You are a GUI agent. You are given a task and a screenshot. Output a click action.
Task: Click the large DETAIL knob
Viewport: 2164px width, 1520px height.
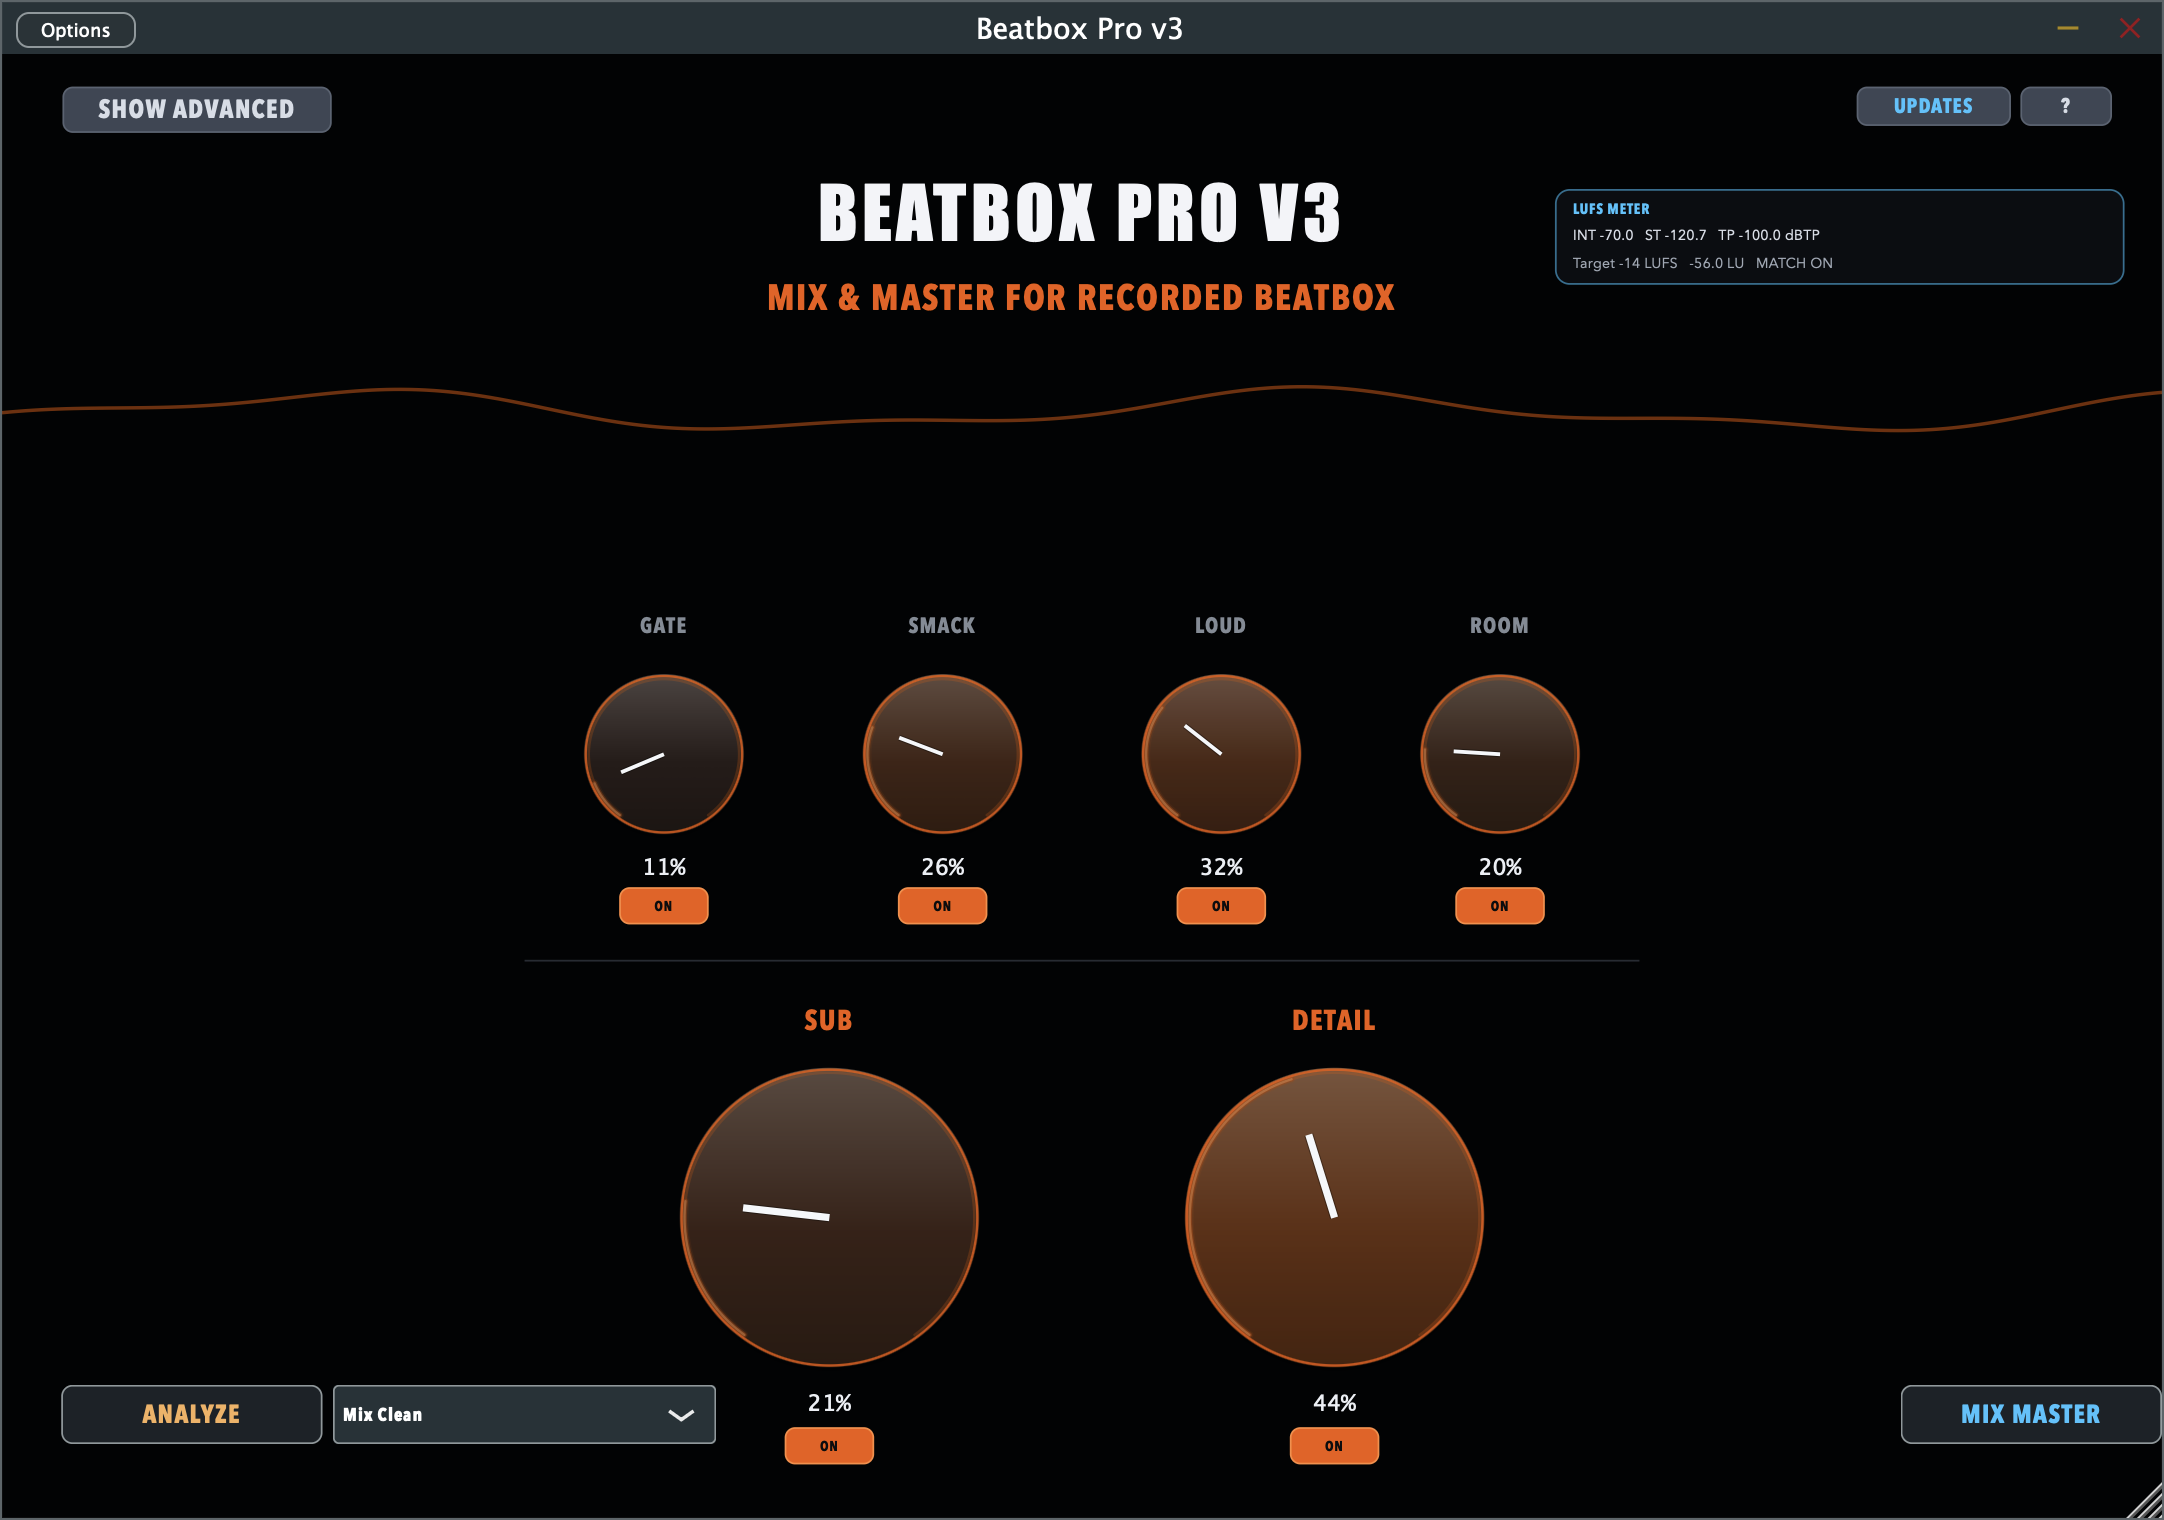click(1334, 1217)
